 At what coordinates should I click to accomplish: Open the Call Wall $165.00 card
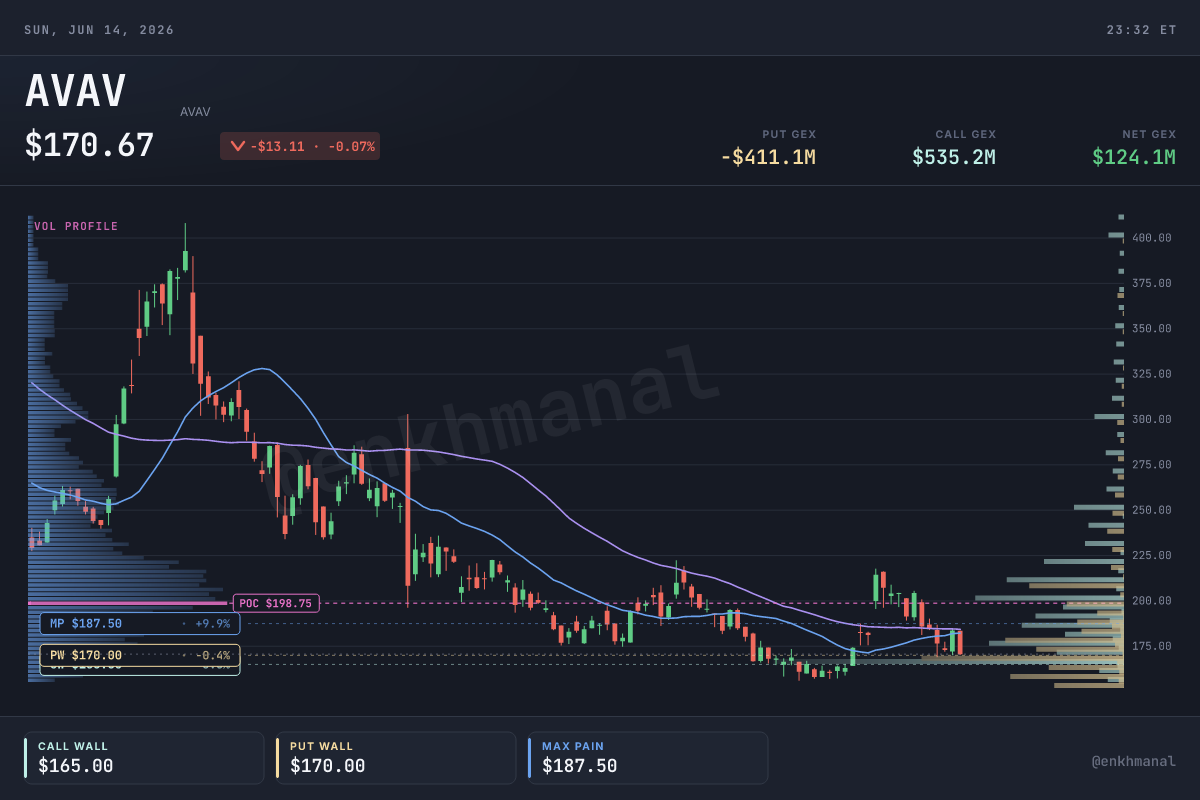144,758
